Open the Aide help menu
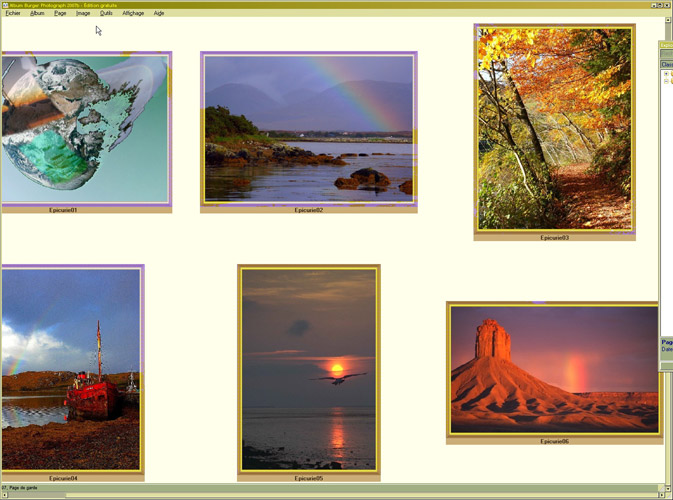This screenshot has width=673, height=500. 159,13
